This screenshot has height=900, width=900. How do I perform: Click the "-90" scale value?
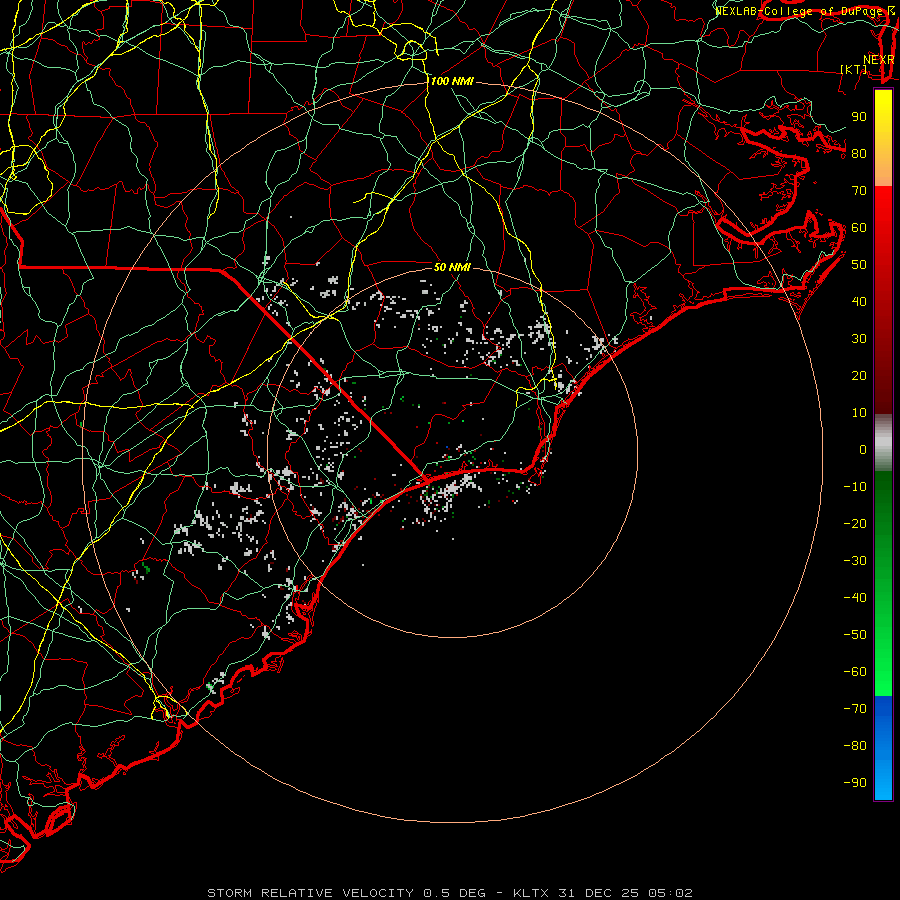coord(855,783)
